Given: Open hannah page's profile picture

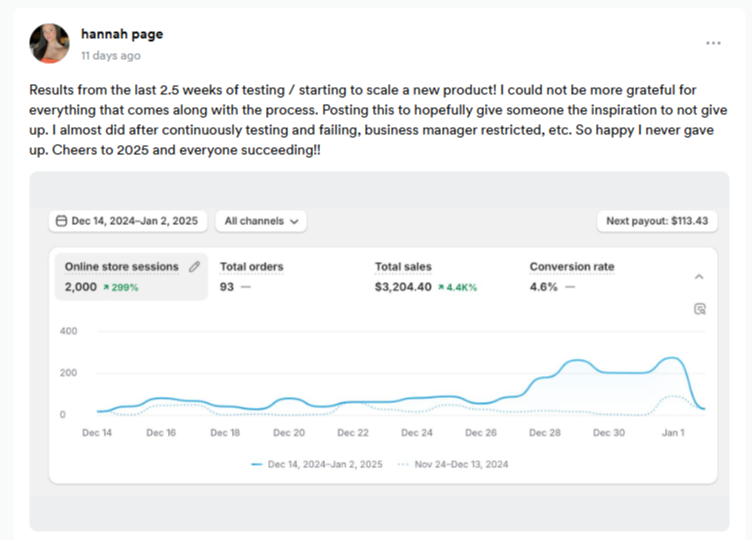Looking at the screenshot, I should pos(50,44).
